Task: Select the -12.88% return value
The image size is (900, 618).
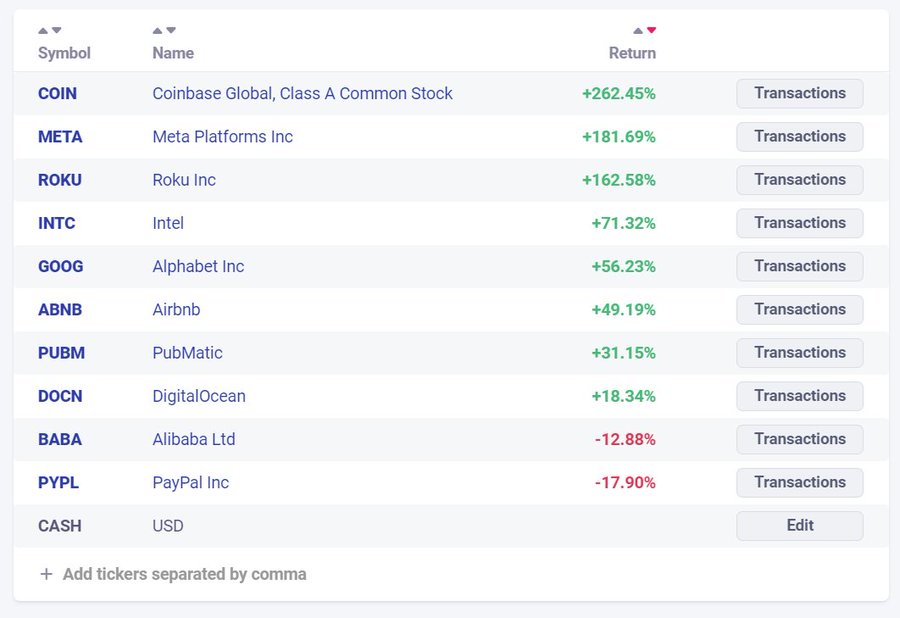Action: 625,439
